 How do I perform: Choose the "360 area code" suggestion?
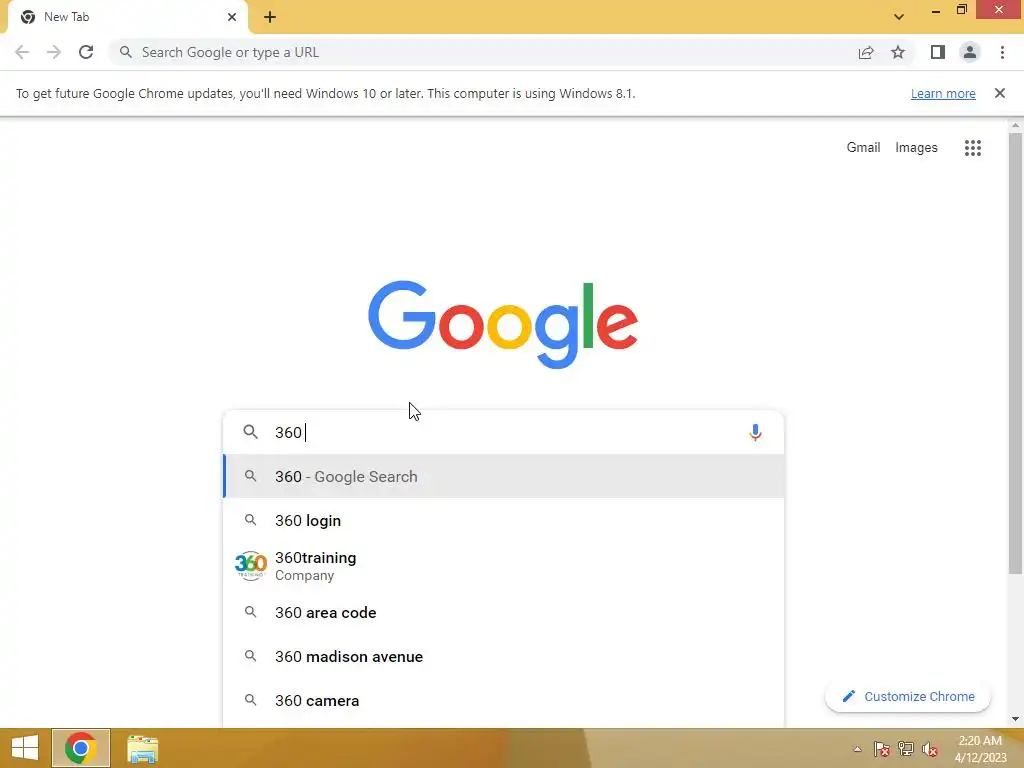click(x=503, y=613)
